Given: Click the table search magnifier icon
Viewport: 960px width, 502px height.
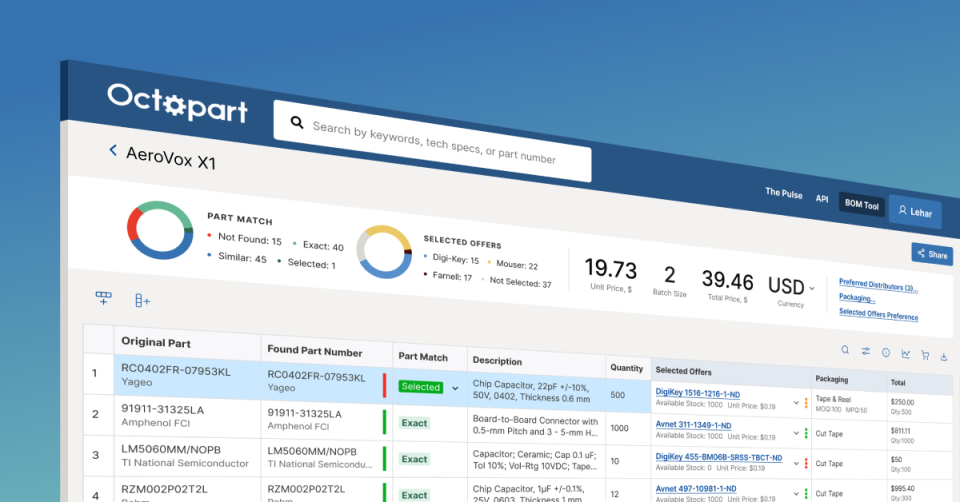Looking at the screenshot, I should [x=845, y=350].
